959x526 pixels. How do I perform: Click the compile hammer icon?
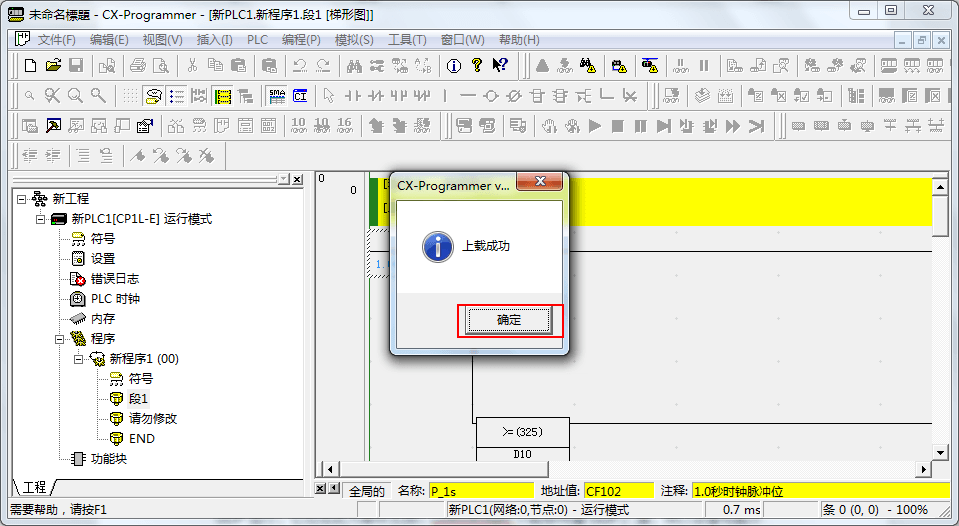pos(53,126)
